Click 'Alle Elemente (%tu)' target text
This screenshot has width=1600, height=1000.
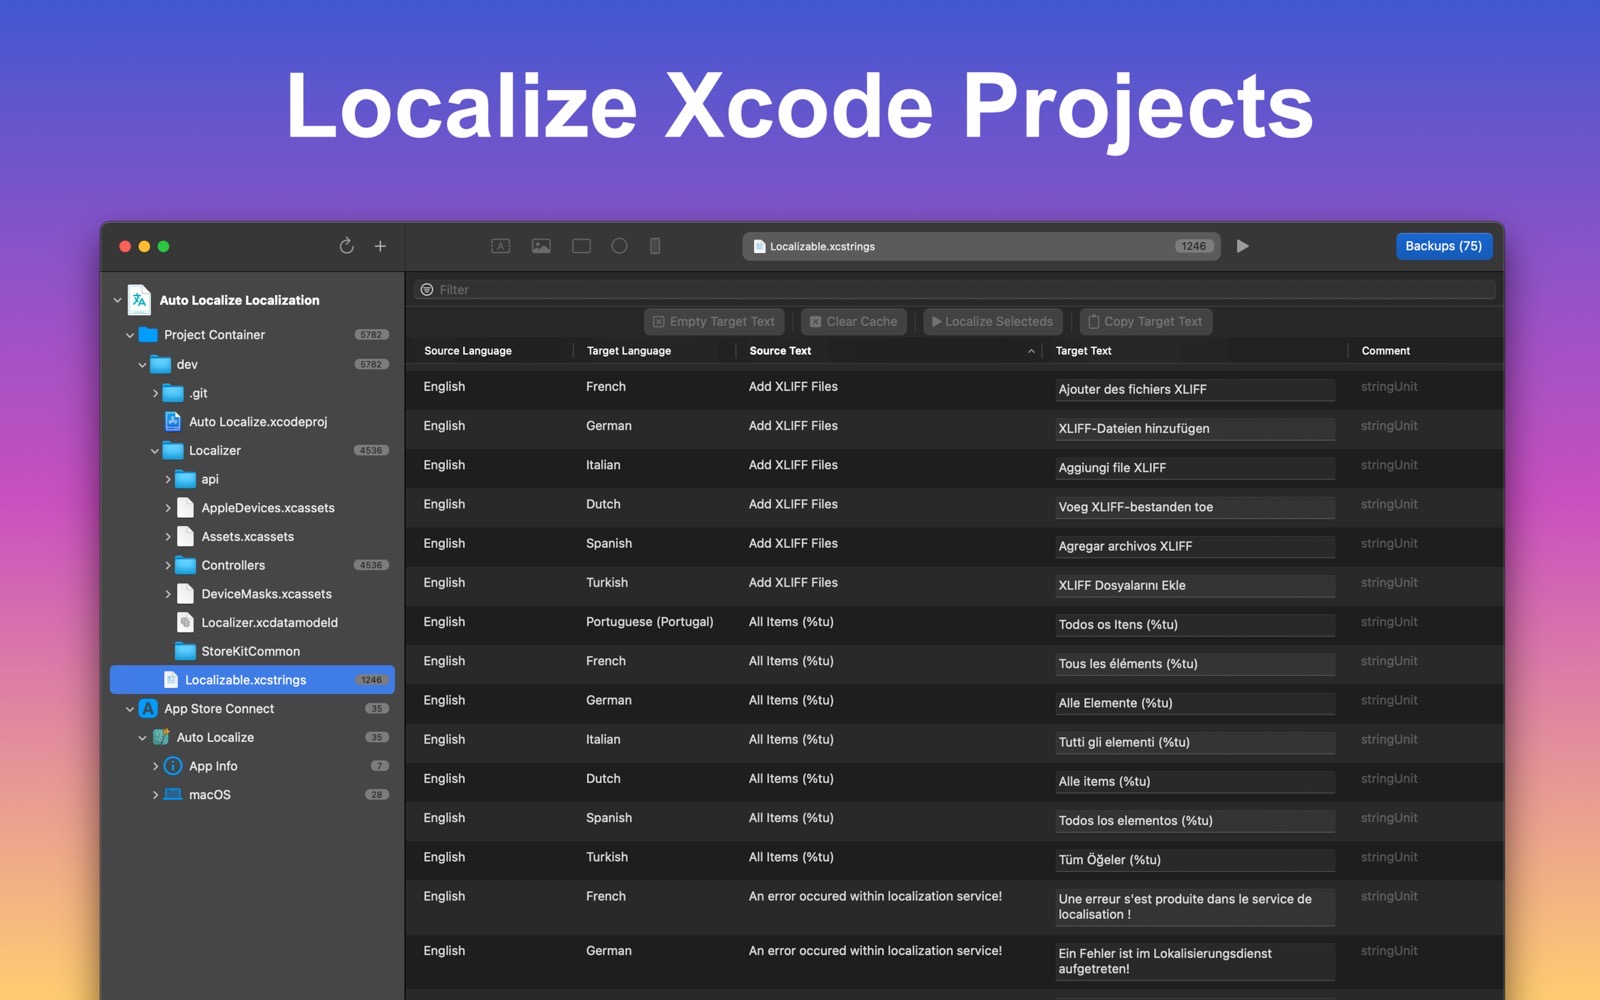(x=1195, y=703)
